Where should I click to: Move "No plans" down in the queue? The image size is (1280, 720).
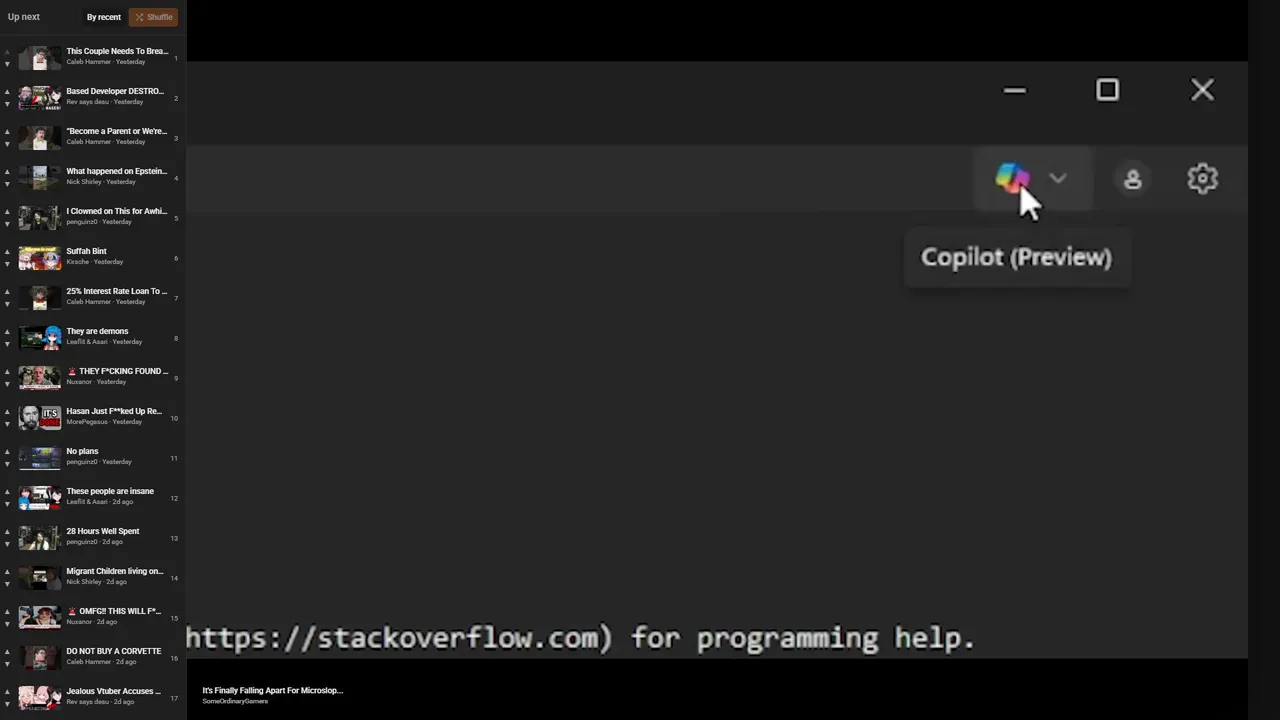point(7,464)
